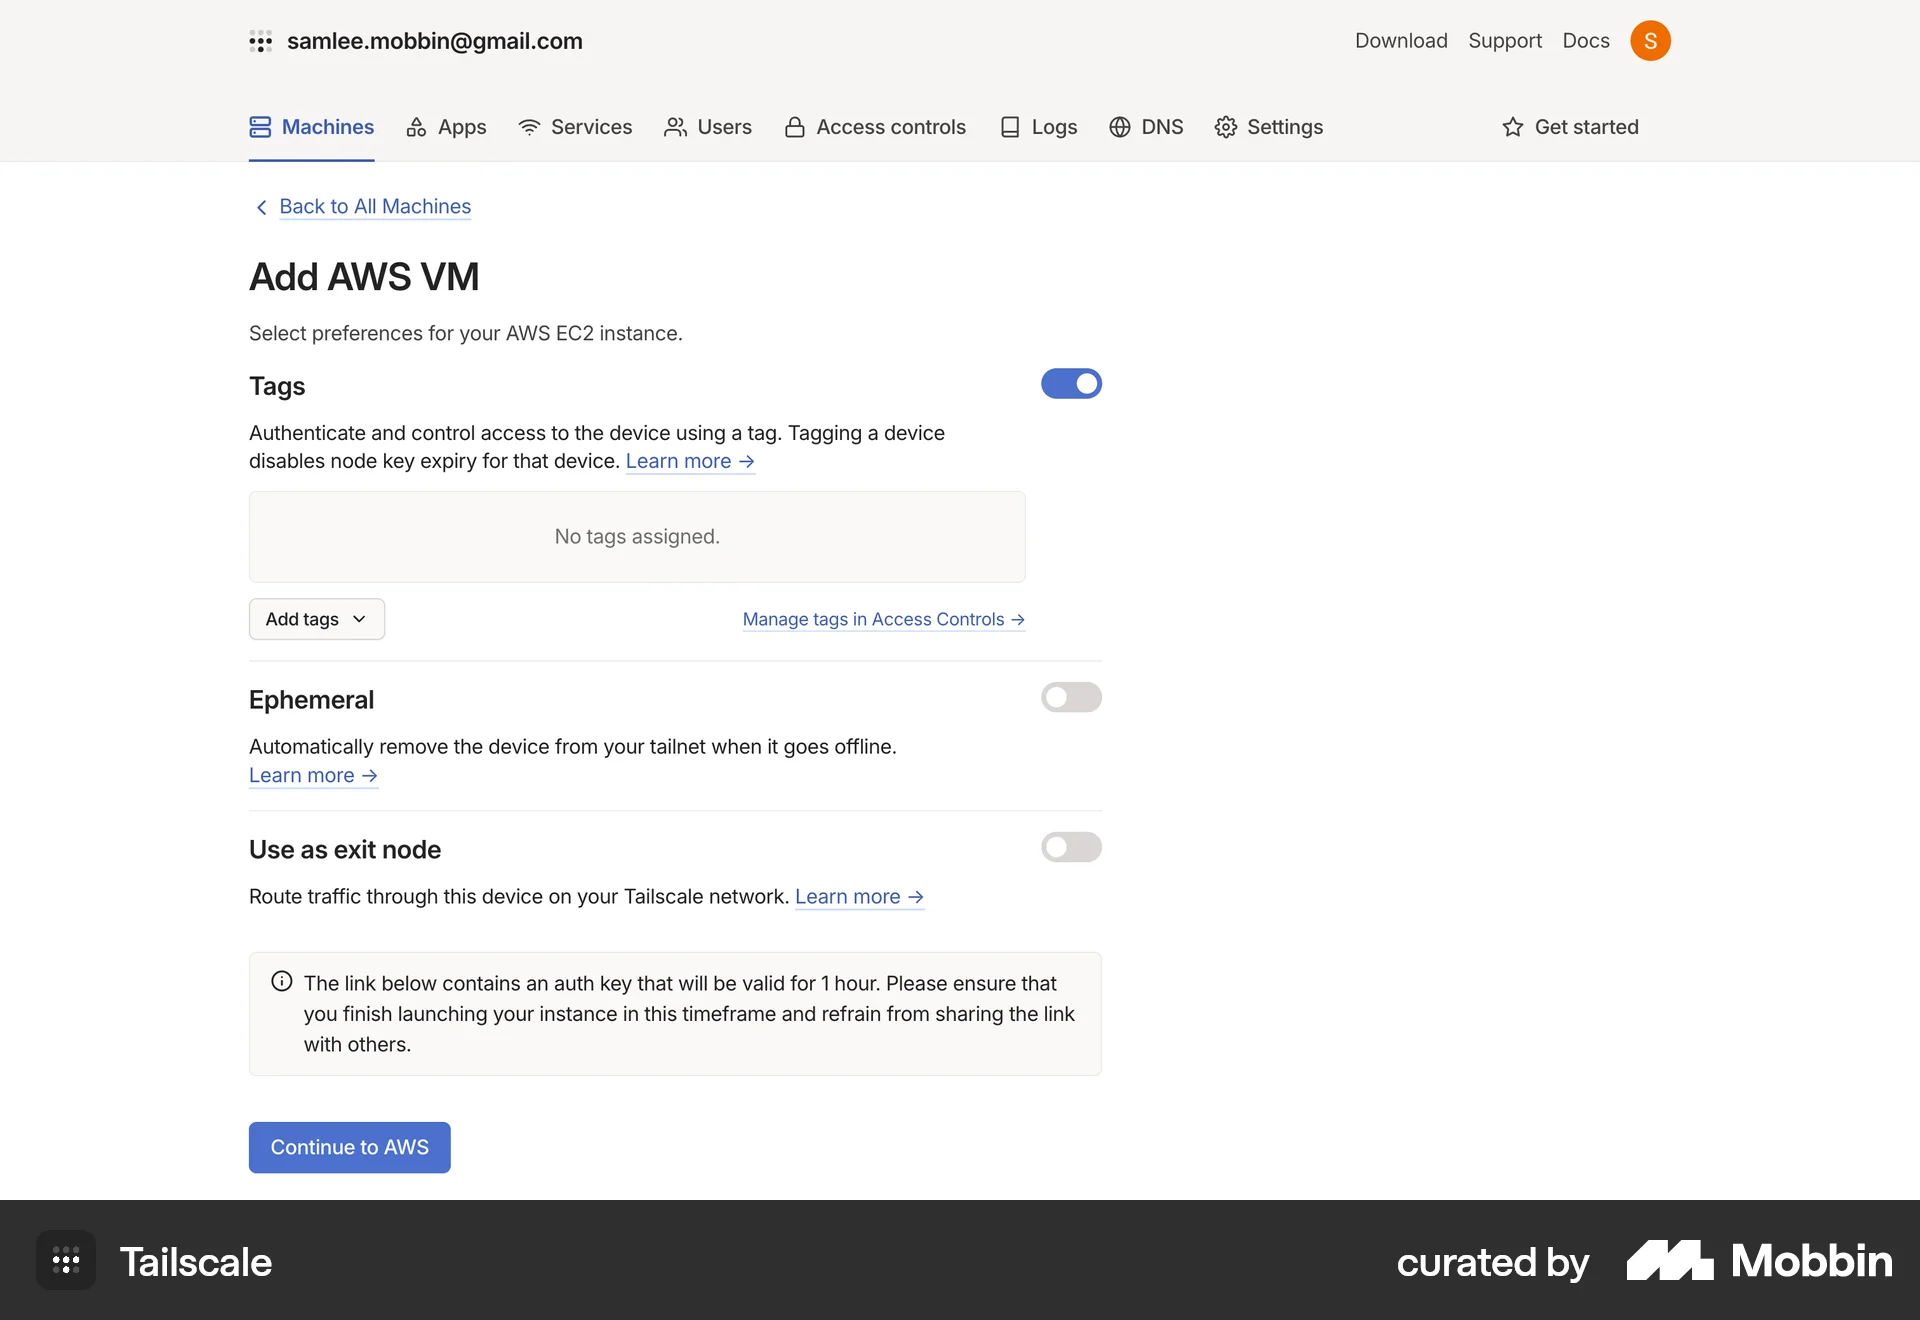Click Continue to AWS button
The image size is (1920, 1320).
(x=349, y=1147)
